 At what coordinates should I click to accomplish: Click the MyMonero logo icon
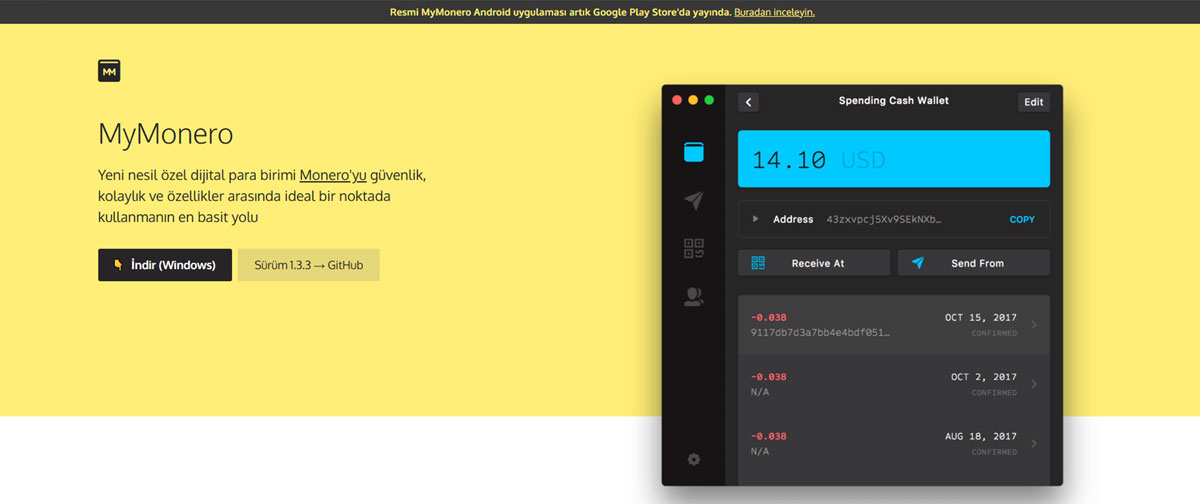[109, 71]
